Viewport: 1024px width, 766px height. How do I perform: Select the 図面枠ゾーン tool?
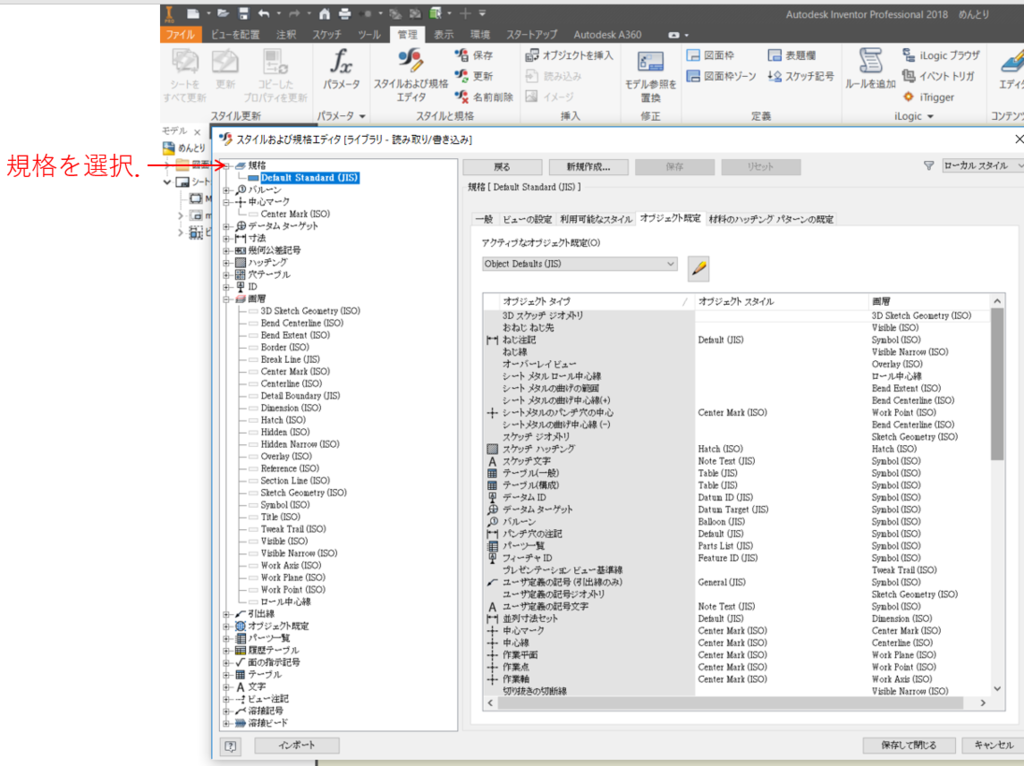(722, 76)
